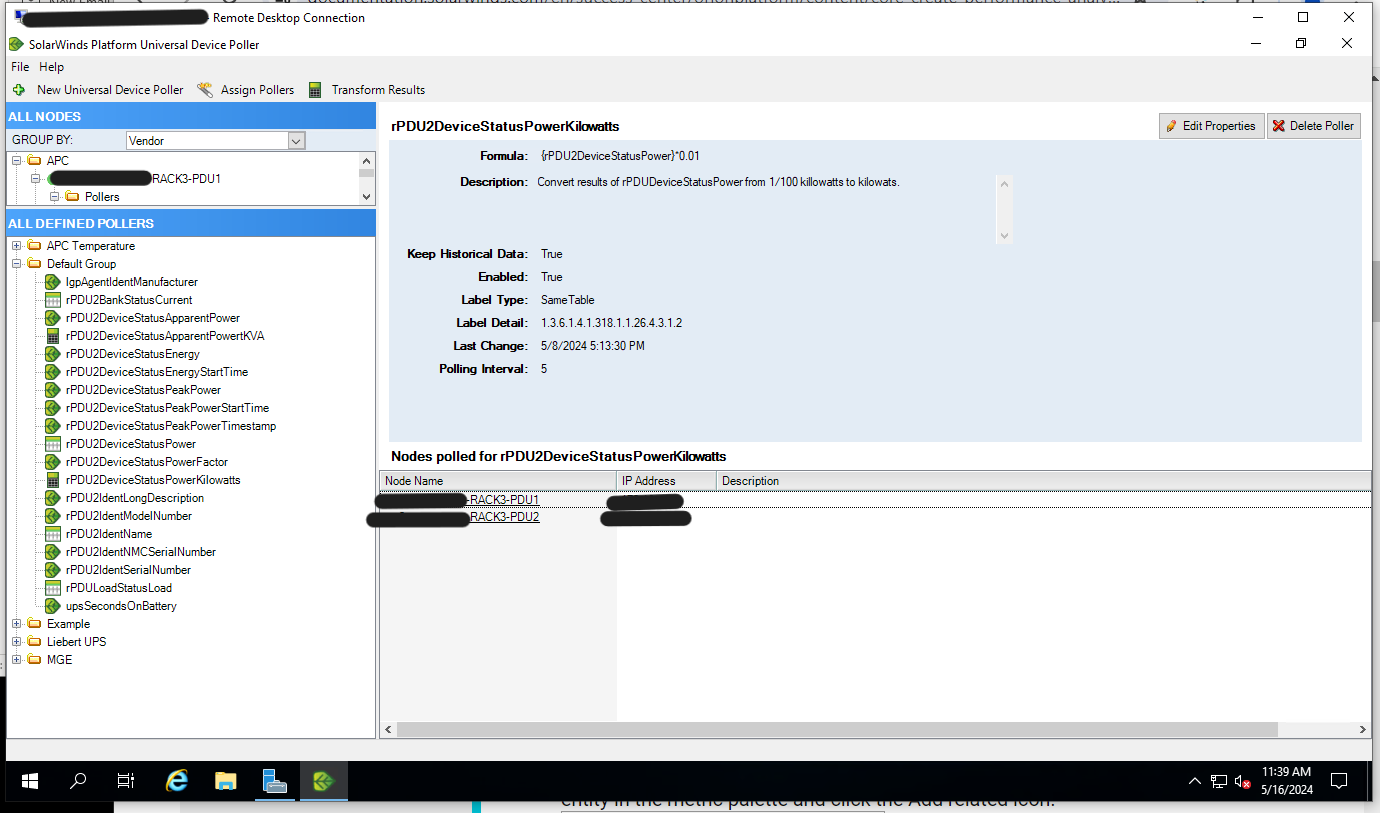Screen dimensions: 1380x813
Task: Click description box scroll down arrow
Action: click(1005, 236)
